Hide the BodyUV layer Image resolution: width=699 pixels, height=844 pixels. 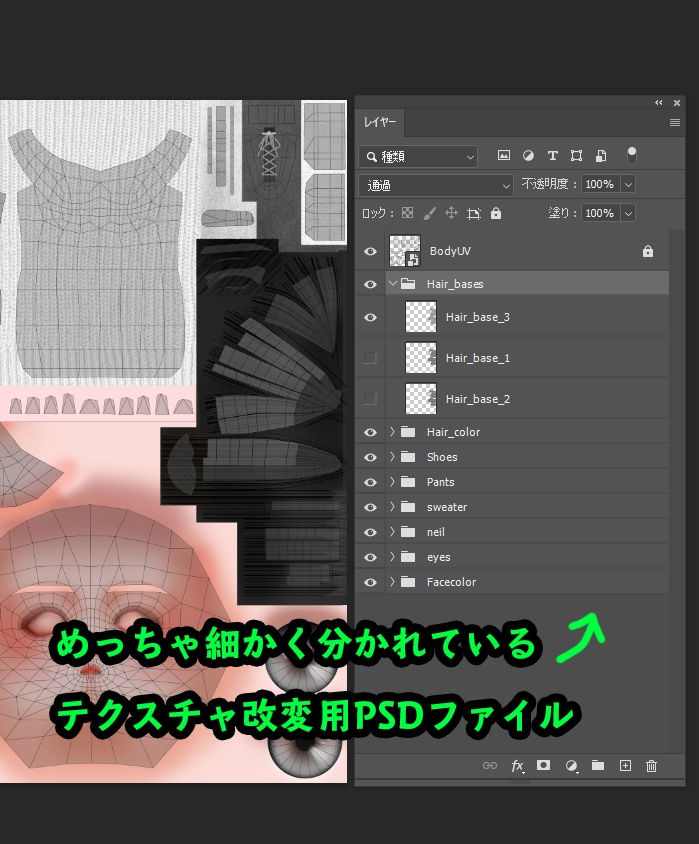pos(370,251)
